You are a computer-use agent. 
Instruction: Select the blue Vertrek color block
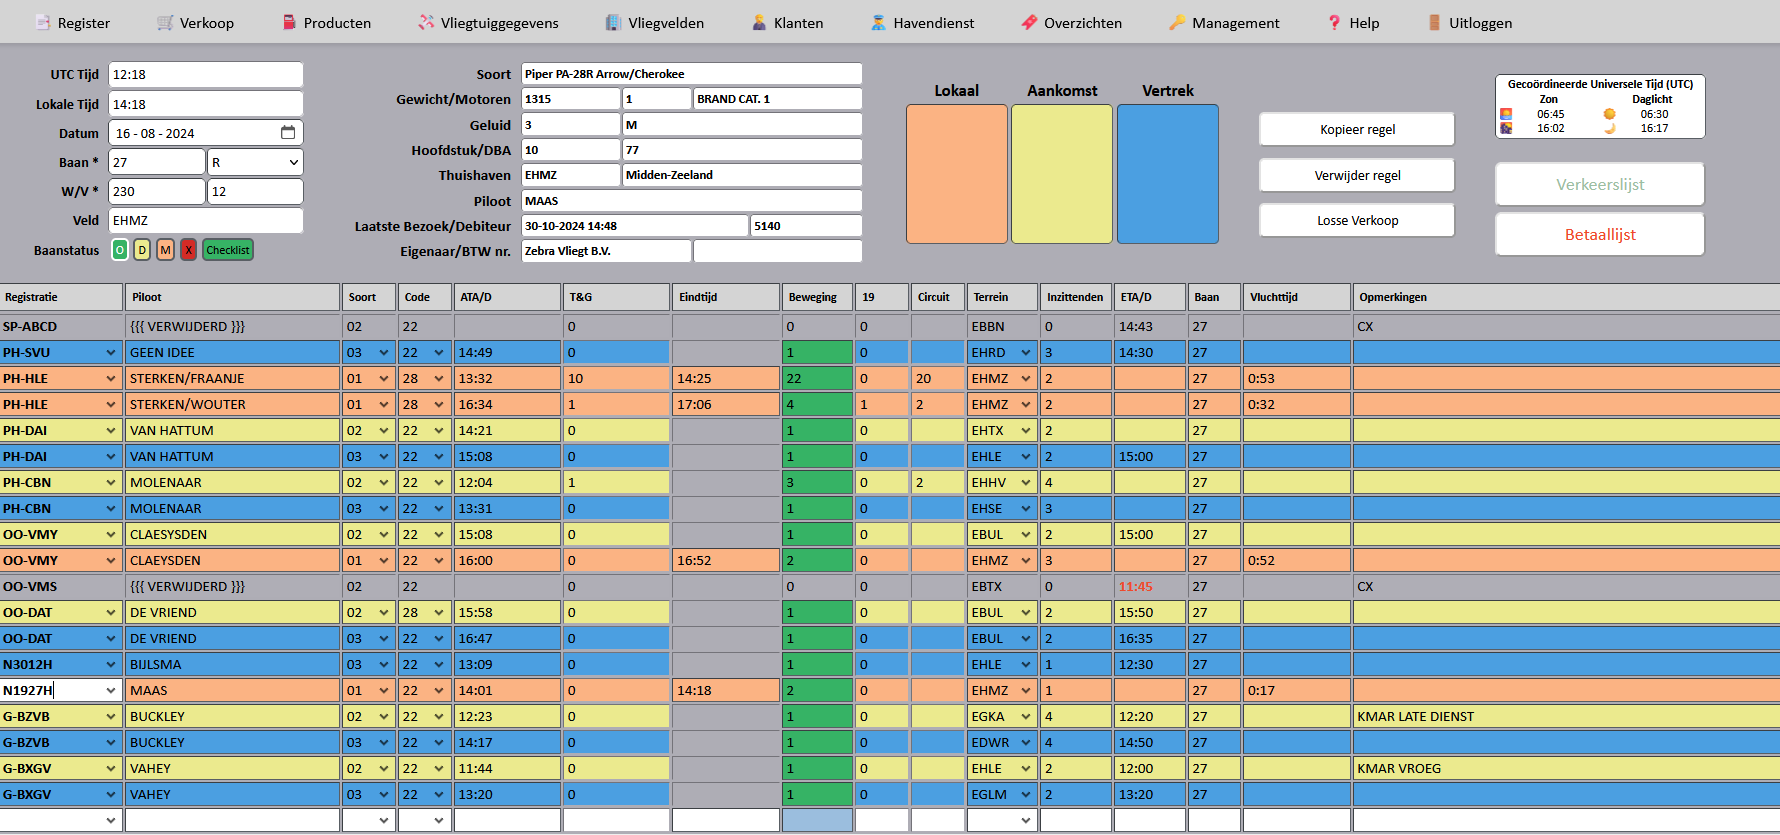[1167, 174]
